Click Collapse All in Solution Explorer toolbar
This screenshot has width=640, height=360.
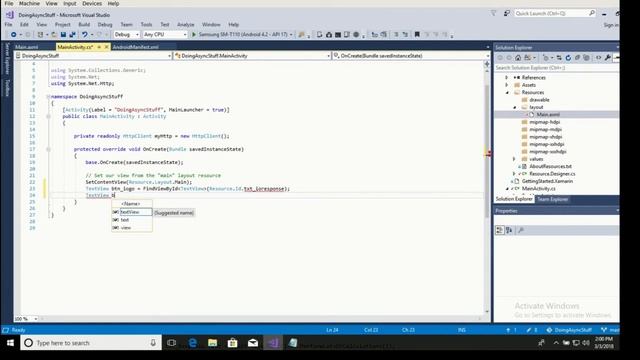click(577, 58)
